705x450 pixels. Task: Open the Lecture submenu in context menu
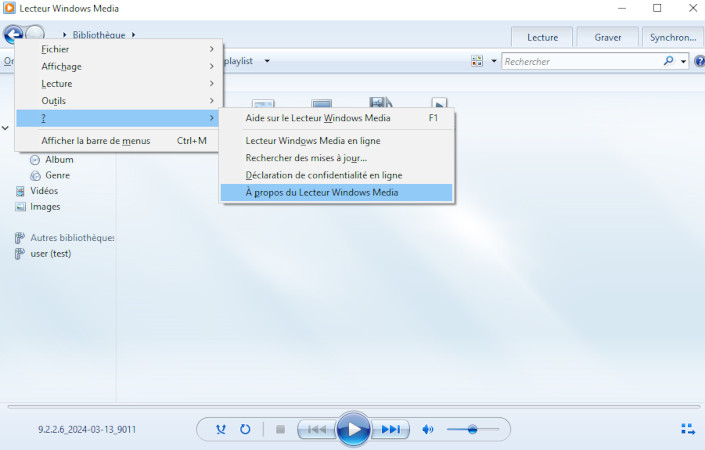pyautogui.click(x=117, y=84)
